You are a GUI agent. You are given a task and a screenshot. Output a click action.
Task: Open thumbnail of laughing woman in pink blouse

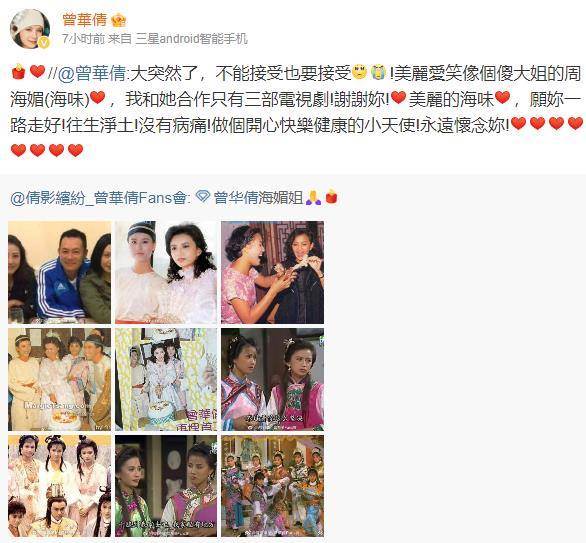[272, 272]
